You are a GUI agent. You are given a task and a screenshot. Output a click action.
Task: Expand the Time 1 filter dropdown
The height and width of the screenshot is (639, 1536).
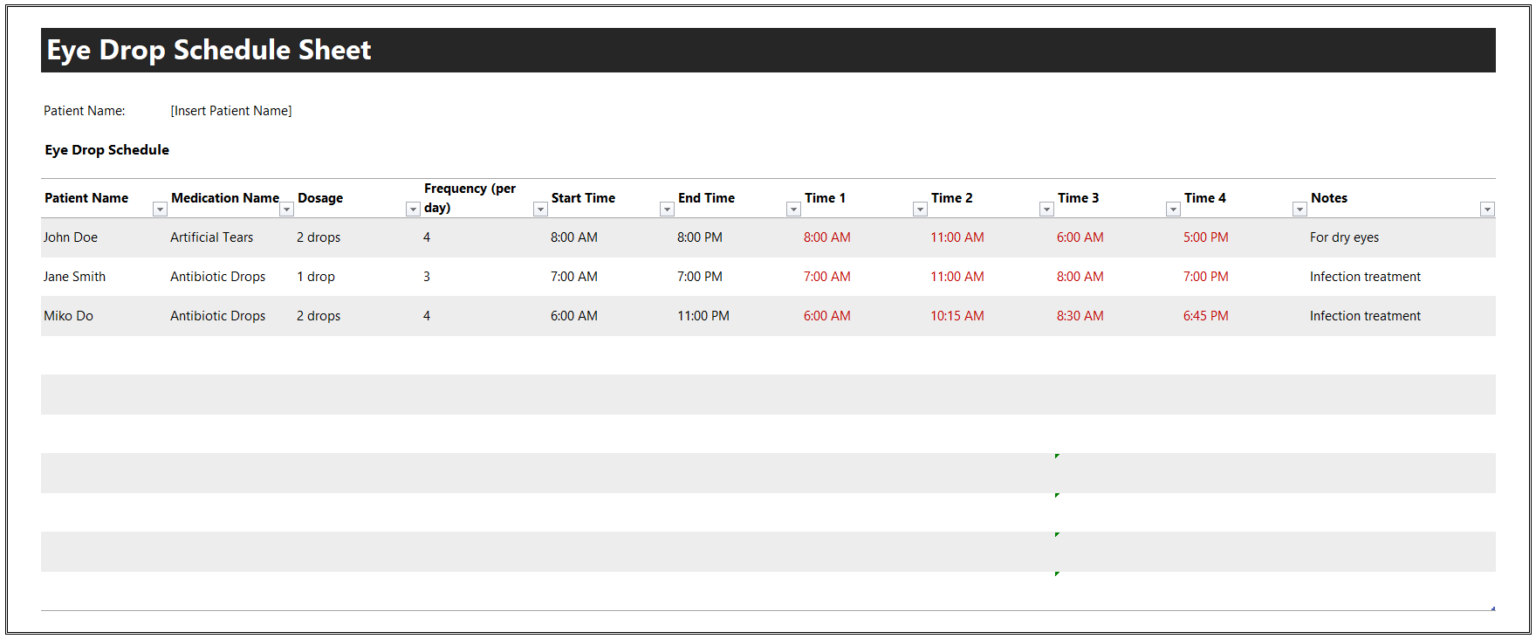[920, 209]
